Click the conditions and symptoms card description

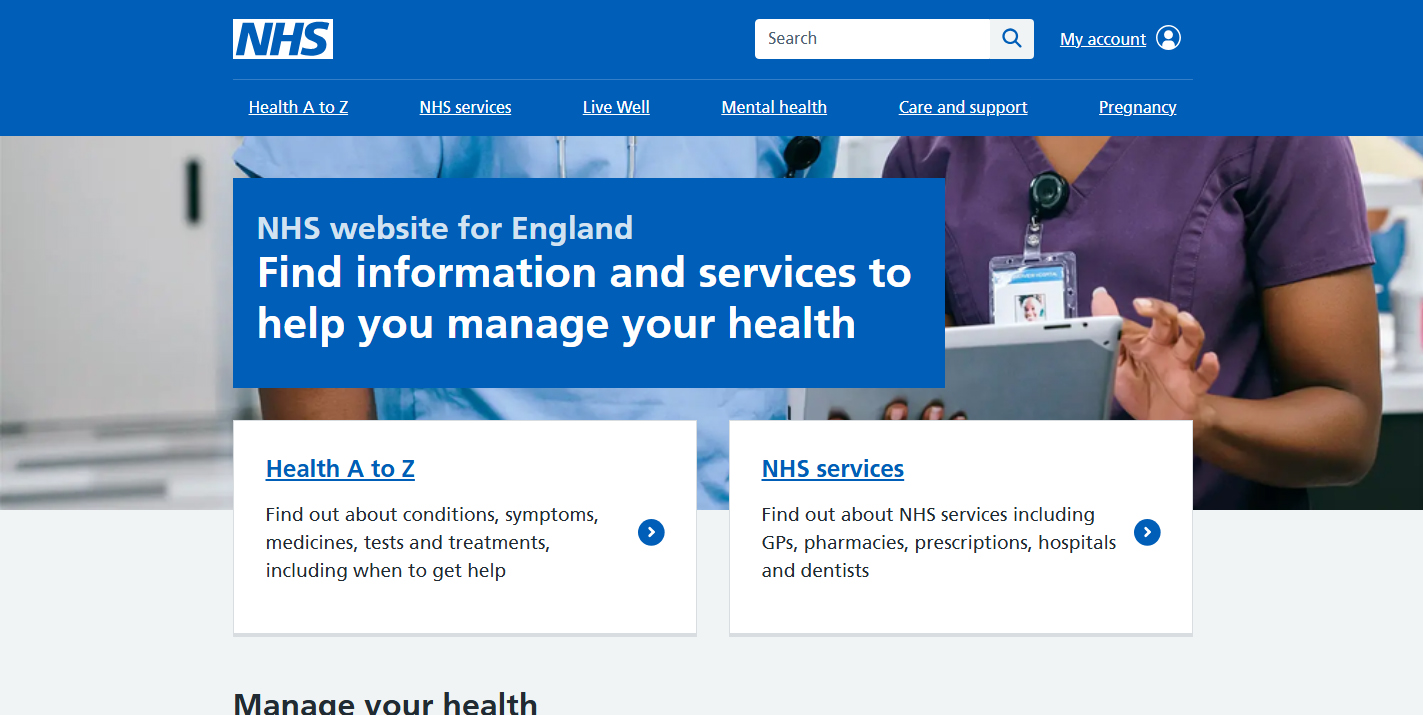[x=432, y=543]
